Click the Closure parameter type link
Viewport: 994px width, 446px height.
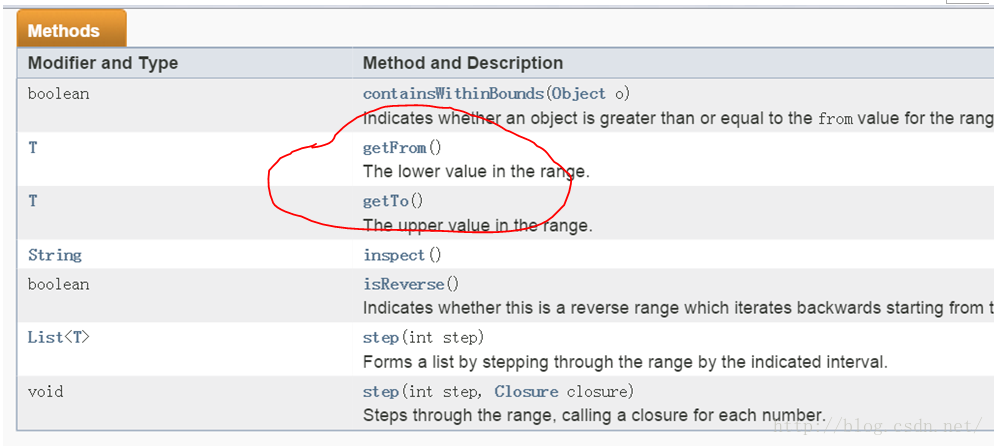526,391
